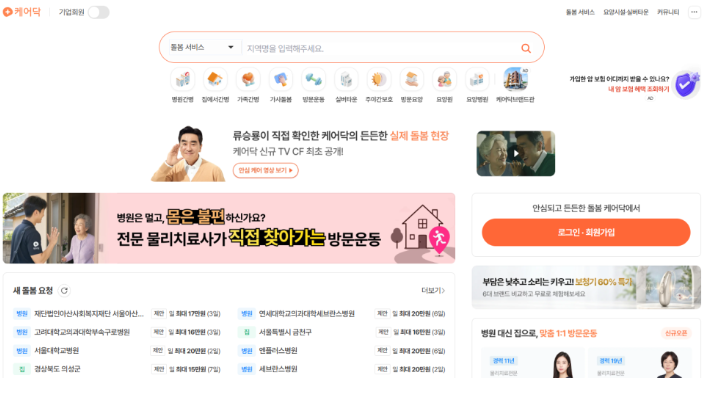Focus the 지역명 search input field

click(x=379, y=48)
